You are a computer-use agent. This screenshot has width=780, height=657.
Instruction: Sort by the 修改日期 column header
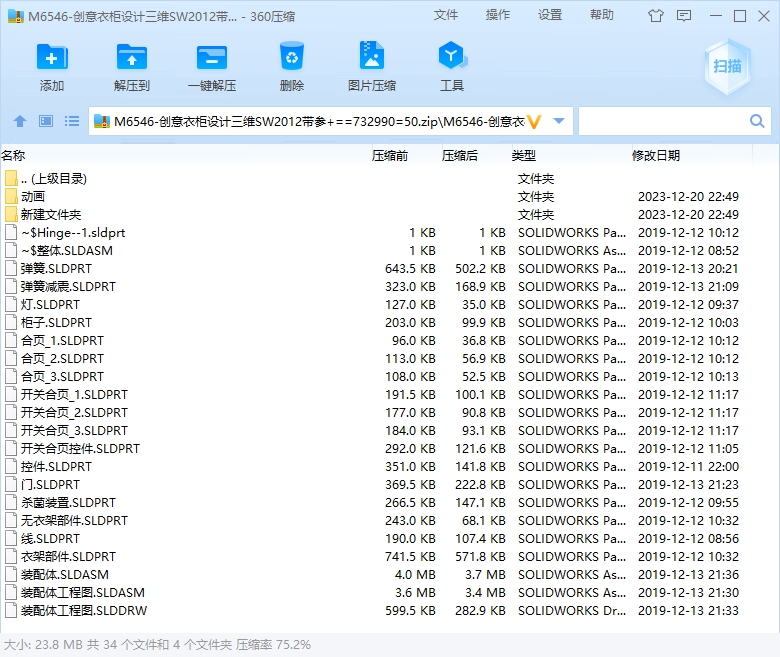click(x=656, y=156)
